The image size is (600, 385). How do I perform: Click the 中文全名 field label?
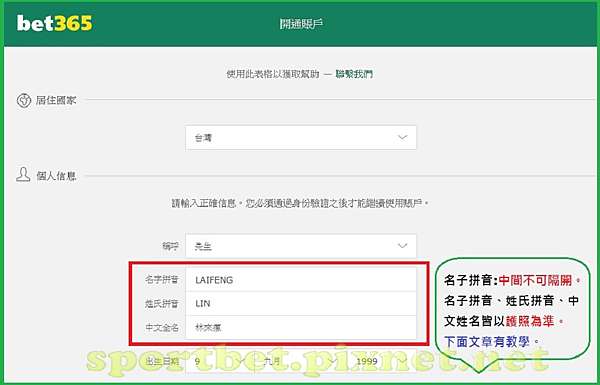tap(162, 328)
